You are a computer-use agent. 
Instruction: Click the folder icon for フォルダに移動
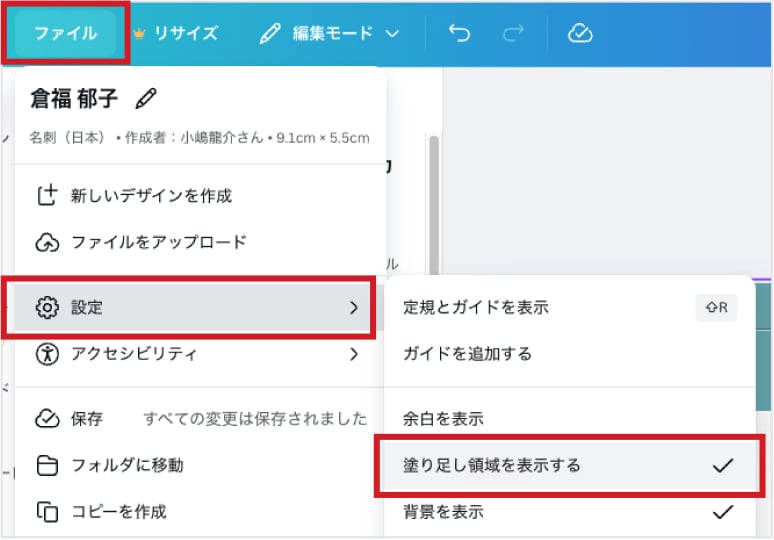[x=47, y=465]
